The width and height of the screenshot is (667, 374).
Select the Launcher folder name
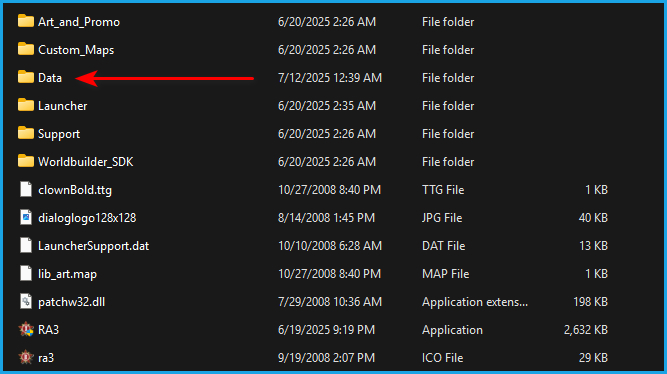(63, 106)
